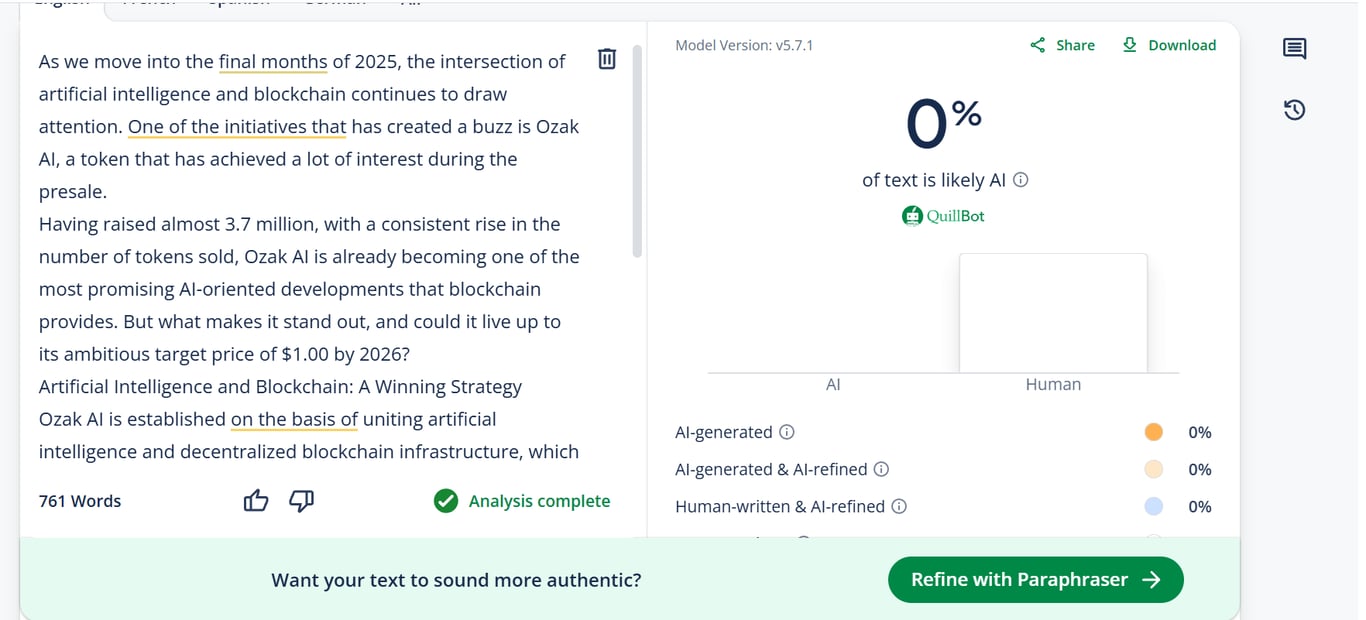The height and width of the screenshot is (620, 1366).
Task: Open the feedback comment icon in the right sidebar
Action: pyautogui.click(x=1294, y=48)
